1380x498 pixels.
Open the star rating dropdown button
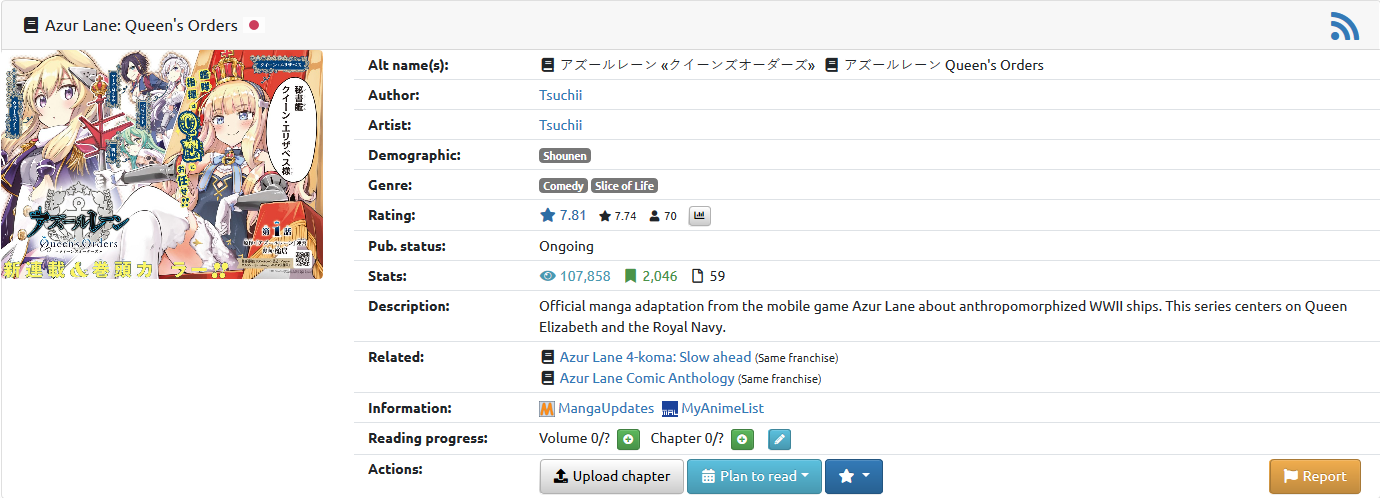point(854,477)
